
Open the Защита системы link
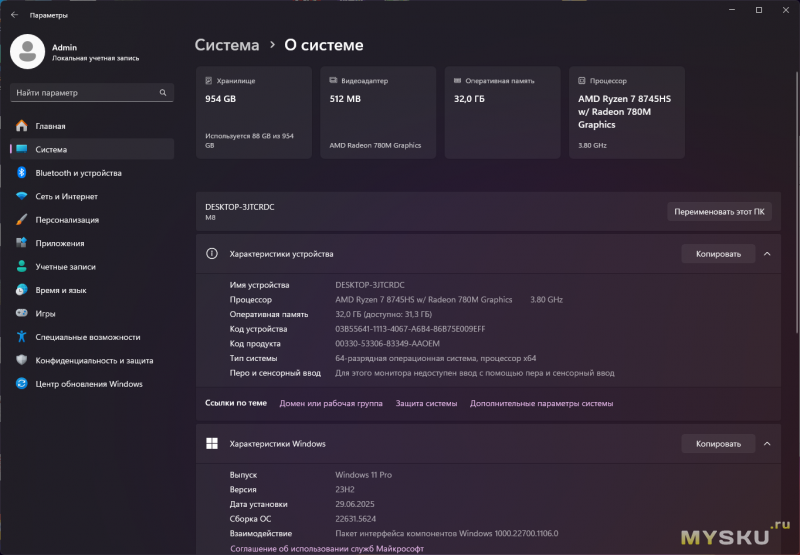426,403
